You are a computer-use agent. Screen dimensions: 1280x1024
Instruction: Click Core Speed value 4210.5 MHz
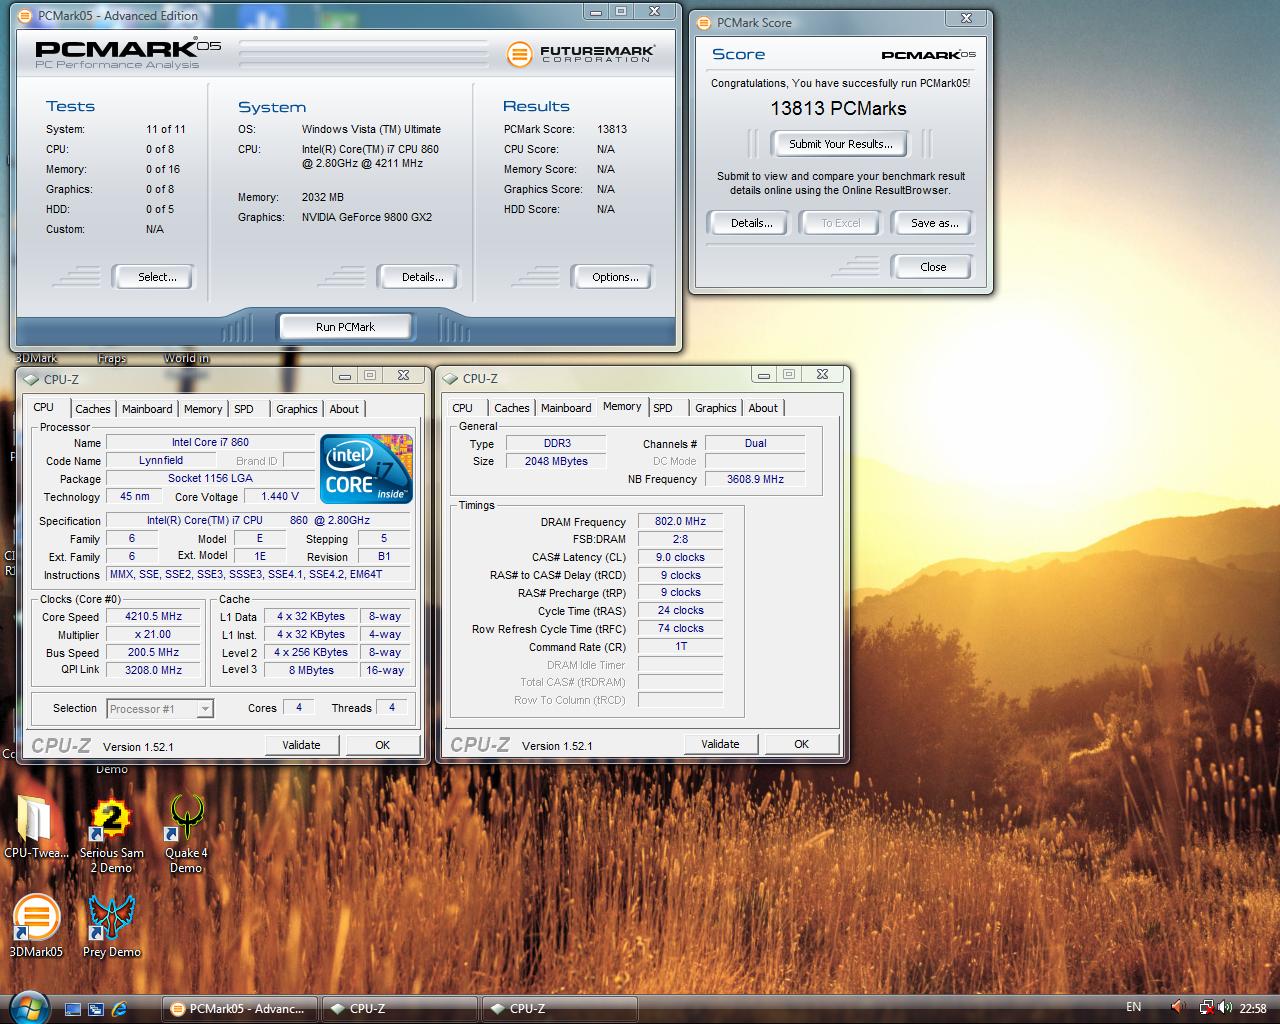153,617
